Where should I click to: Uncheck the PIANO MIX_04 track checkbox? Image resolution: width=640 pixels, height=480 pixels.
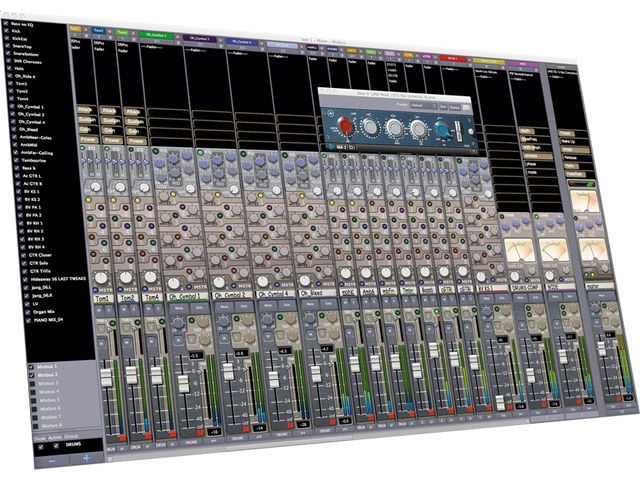[x=28, y=320]
